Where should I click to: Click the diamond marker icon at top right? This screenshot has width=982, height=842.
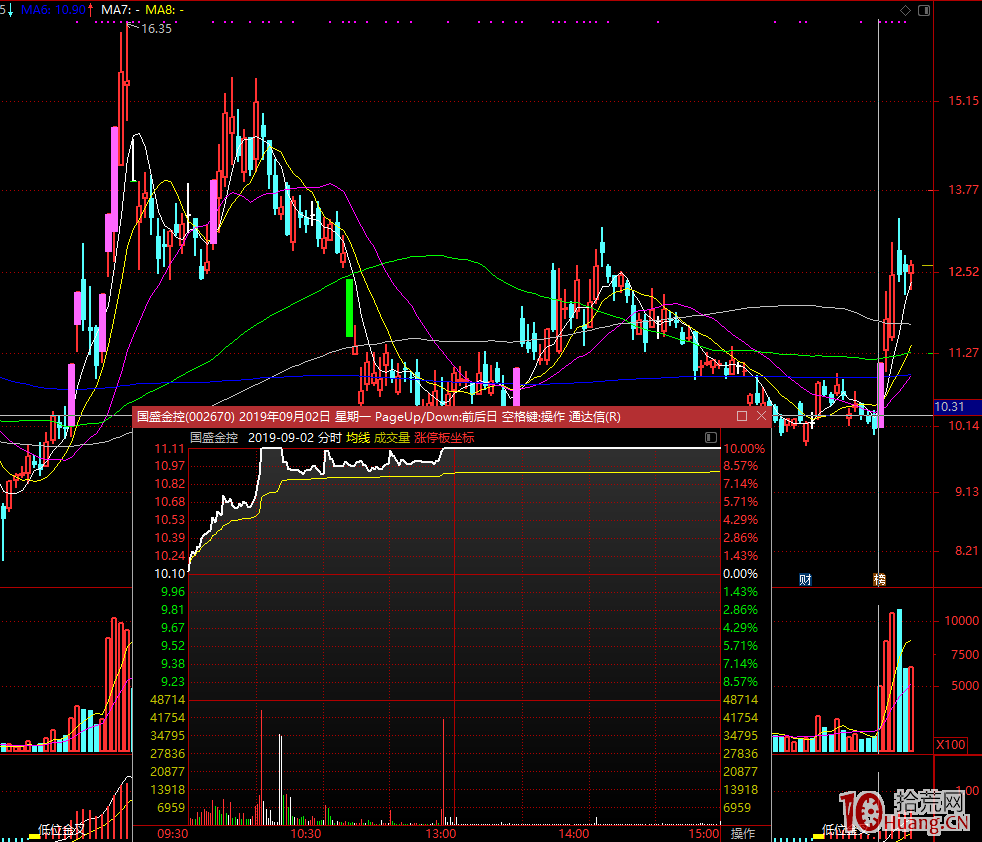(905, 10)
